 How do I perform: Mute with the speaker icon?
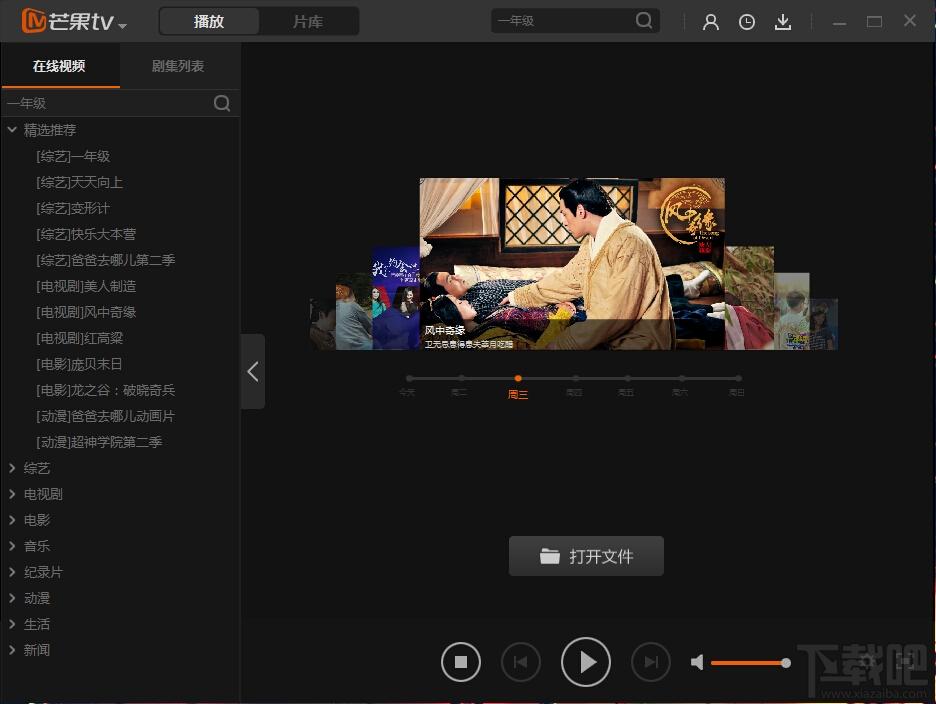click(697, 662)
